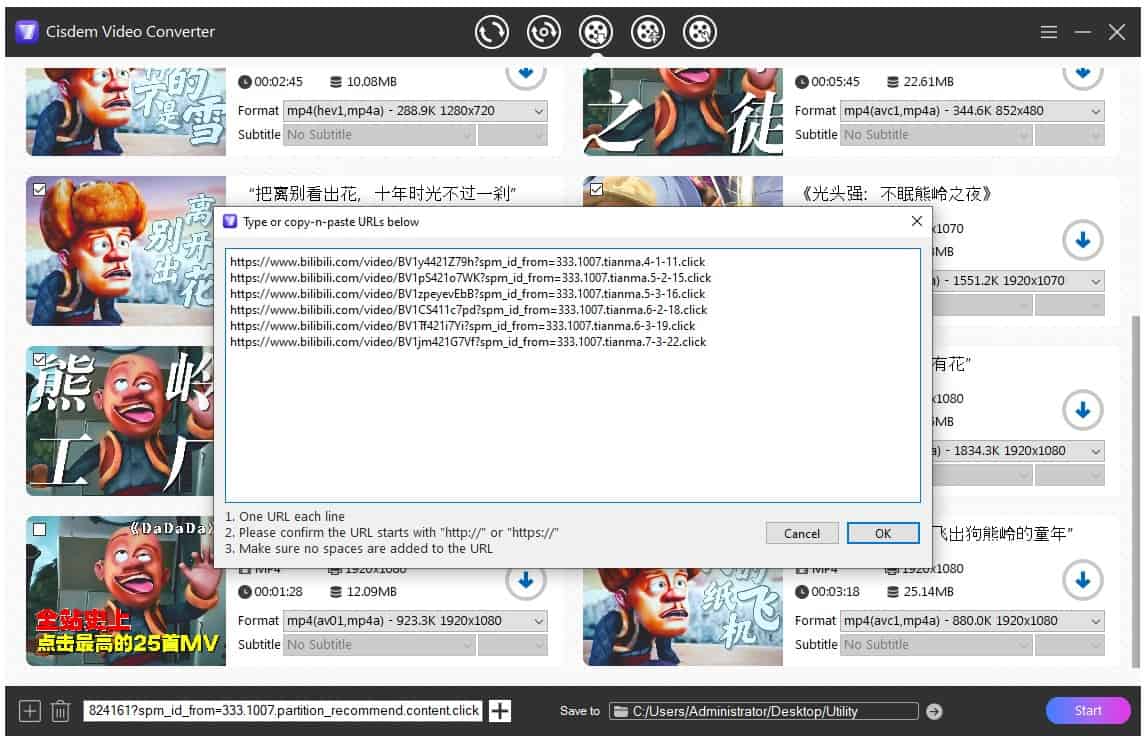
Task: Click URL line containing BV1jm421G7Vf
Action: 468,342
